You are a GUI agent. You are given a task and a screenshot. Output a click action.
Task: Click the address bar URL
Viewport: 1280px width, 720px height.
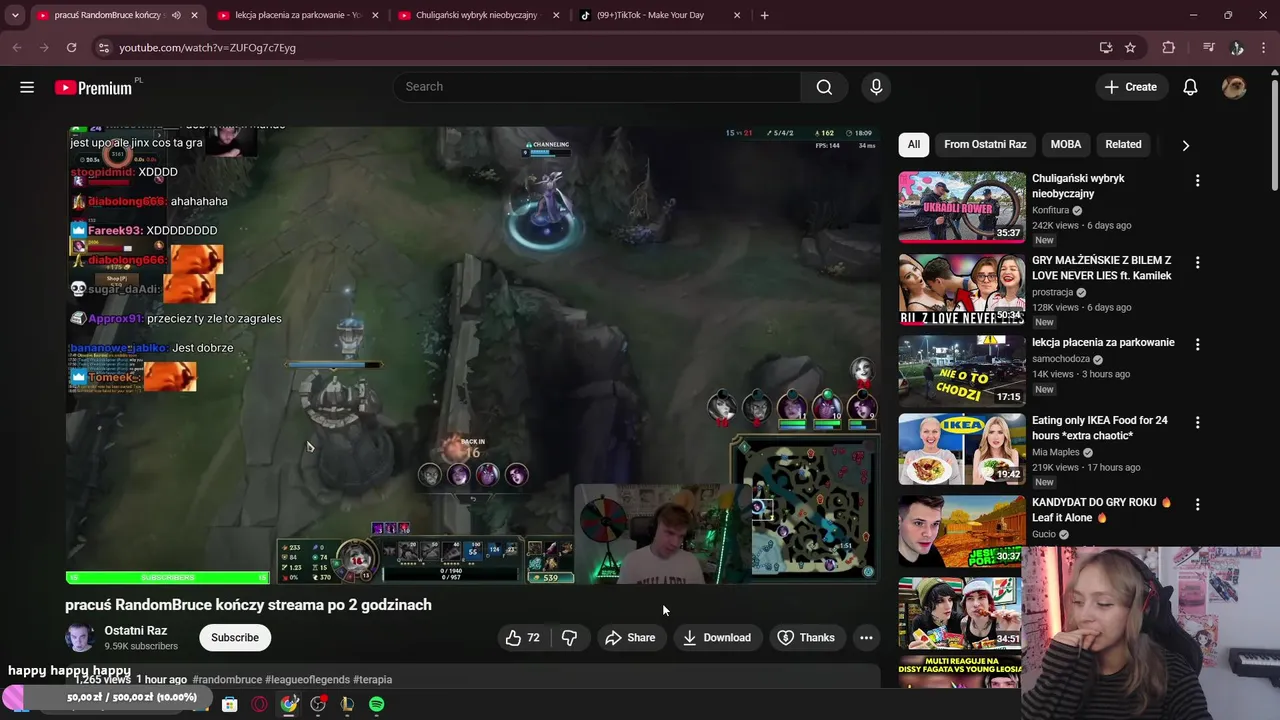207,47
